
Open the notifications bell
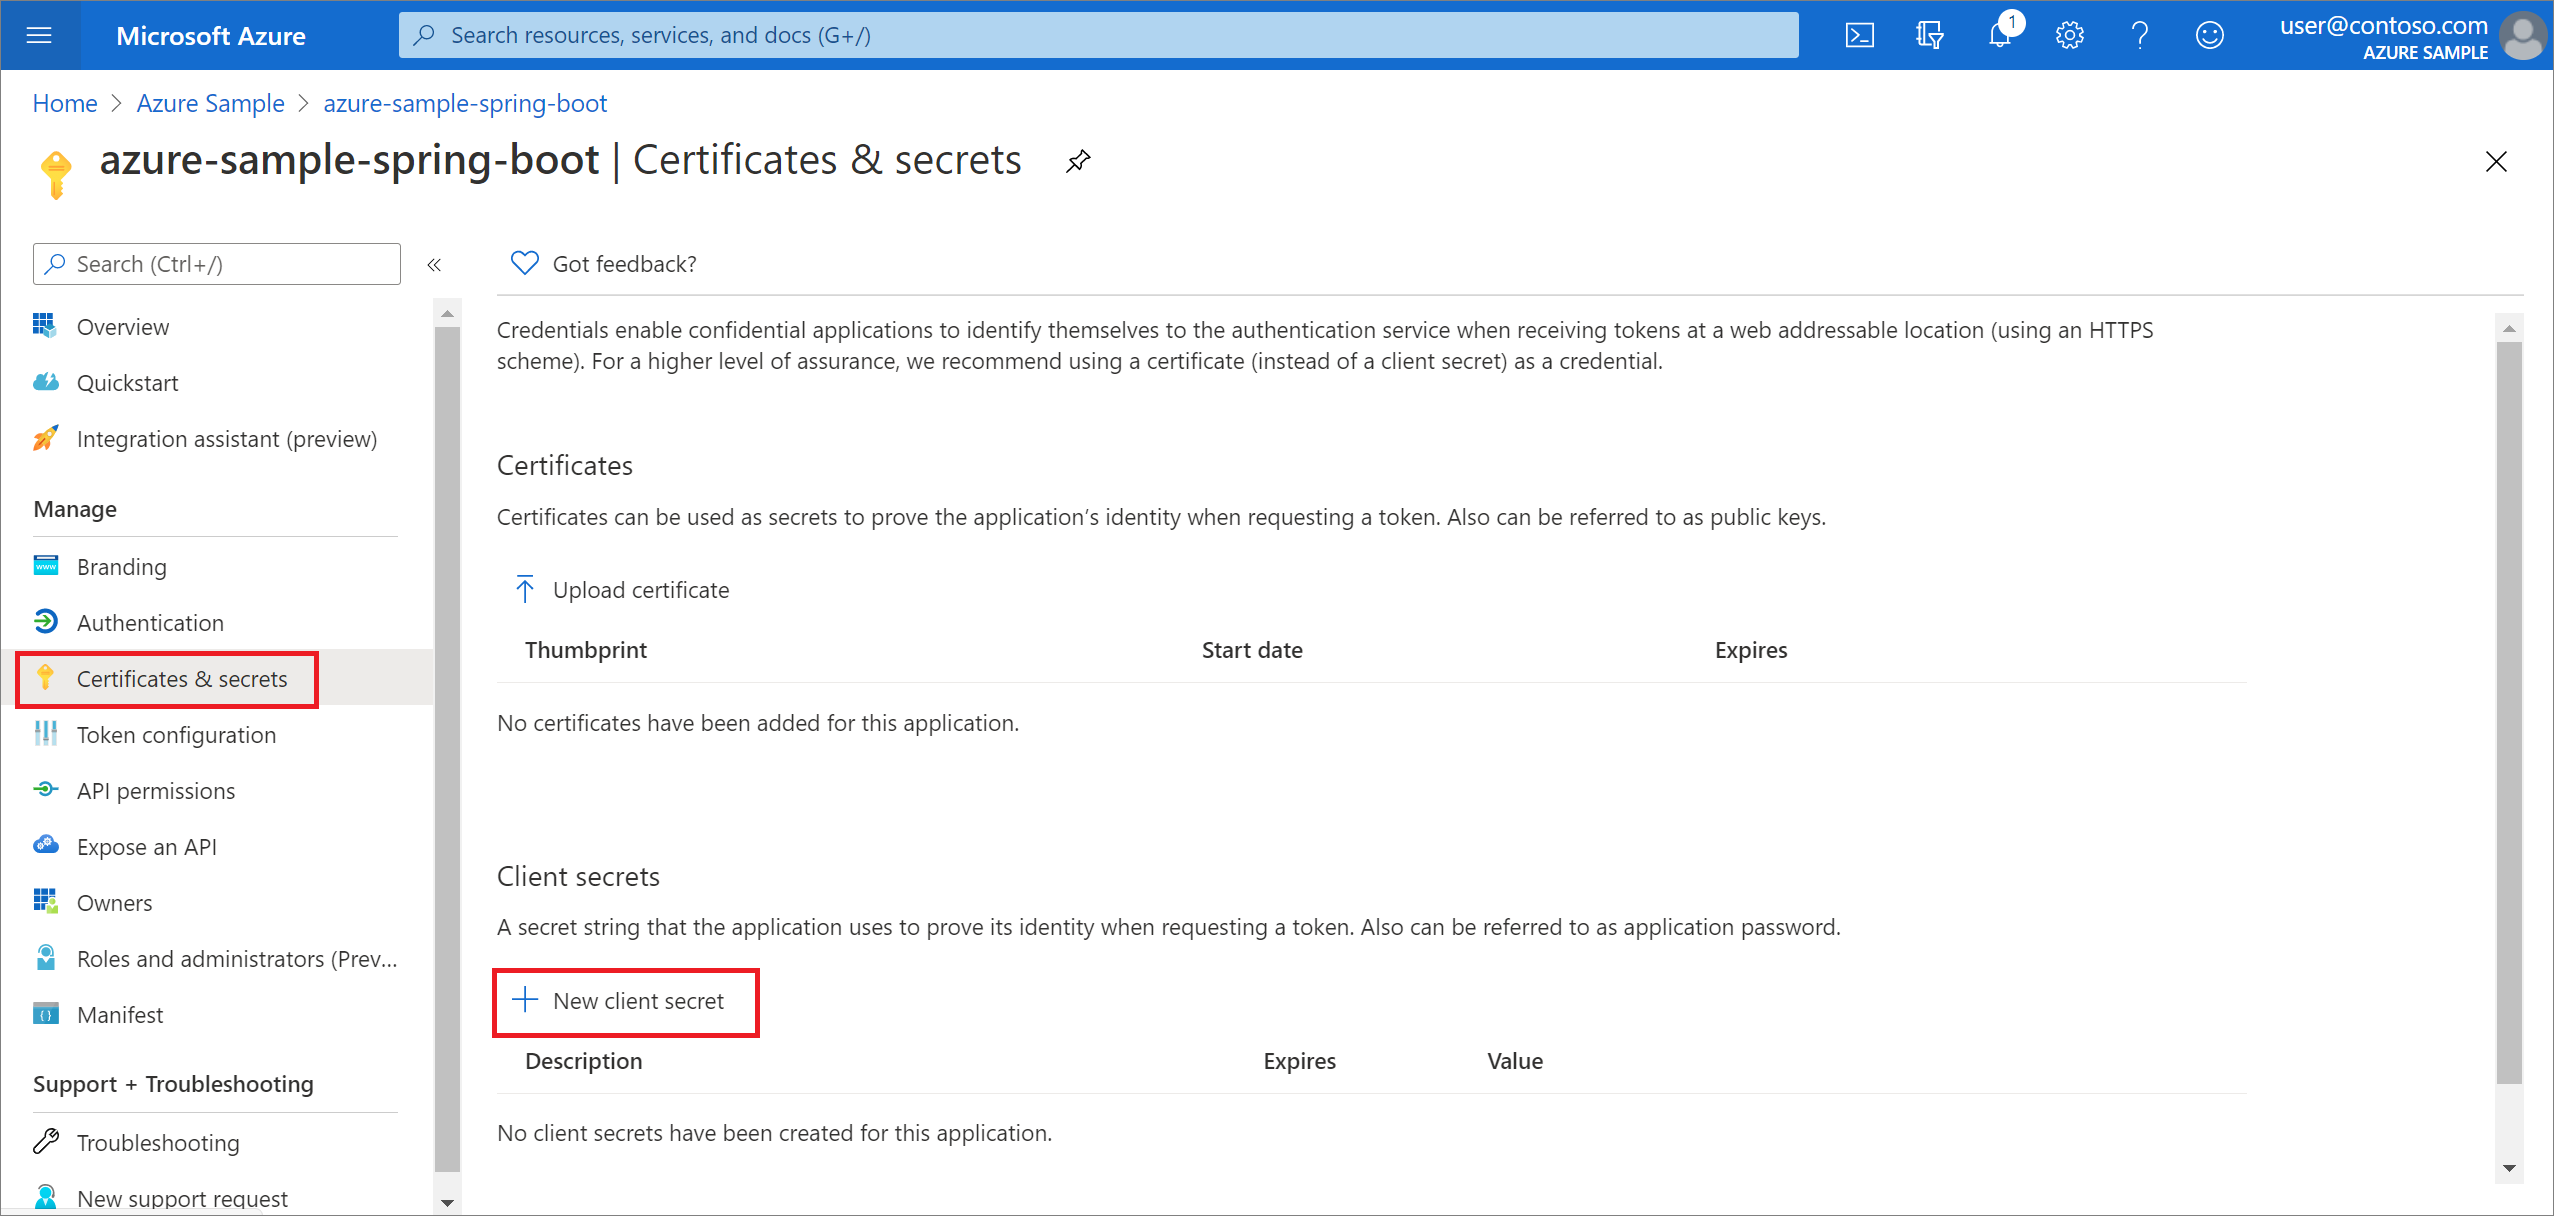pos(1999,35)
